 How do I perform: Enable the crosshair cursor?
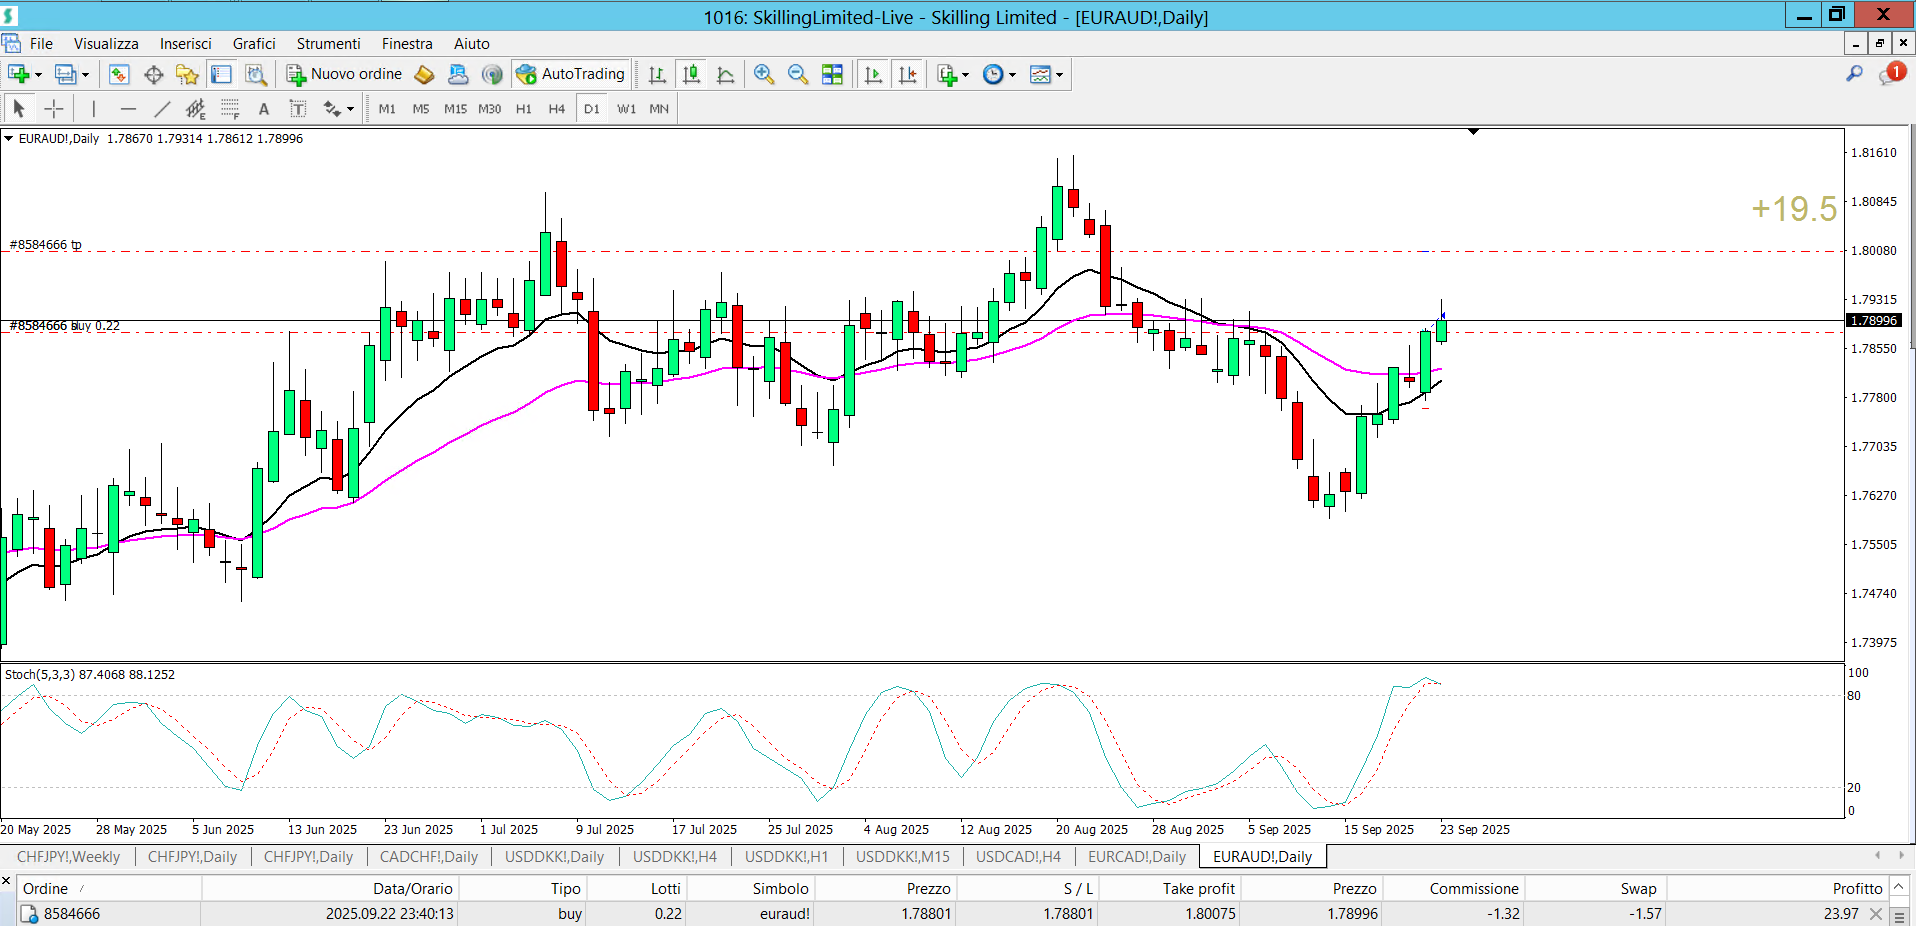point(54,109)
